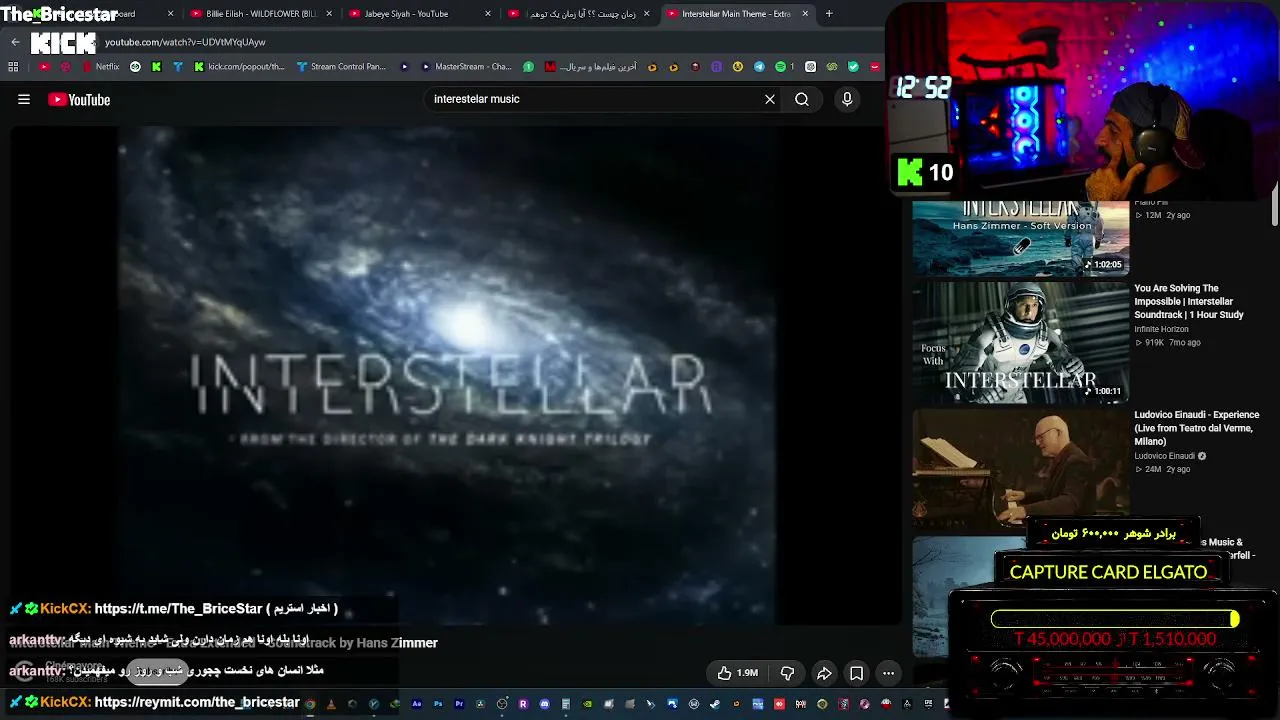Open kick.com/popout bookmark
Viewport: 1280px width, 720px height.
click(240, 67)
